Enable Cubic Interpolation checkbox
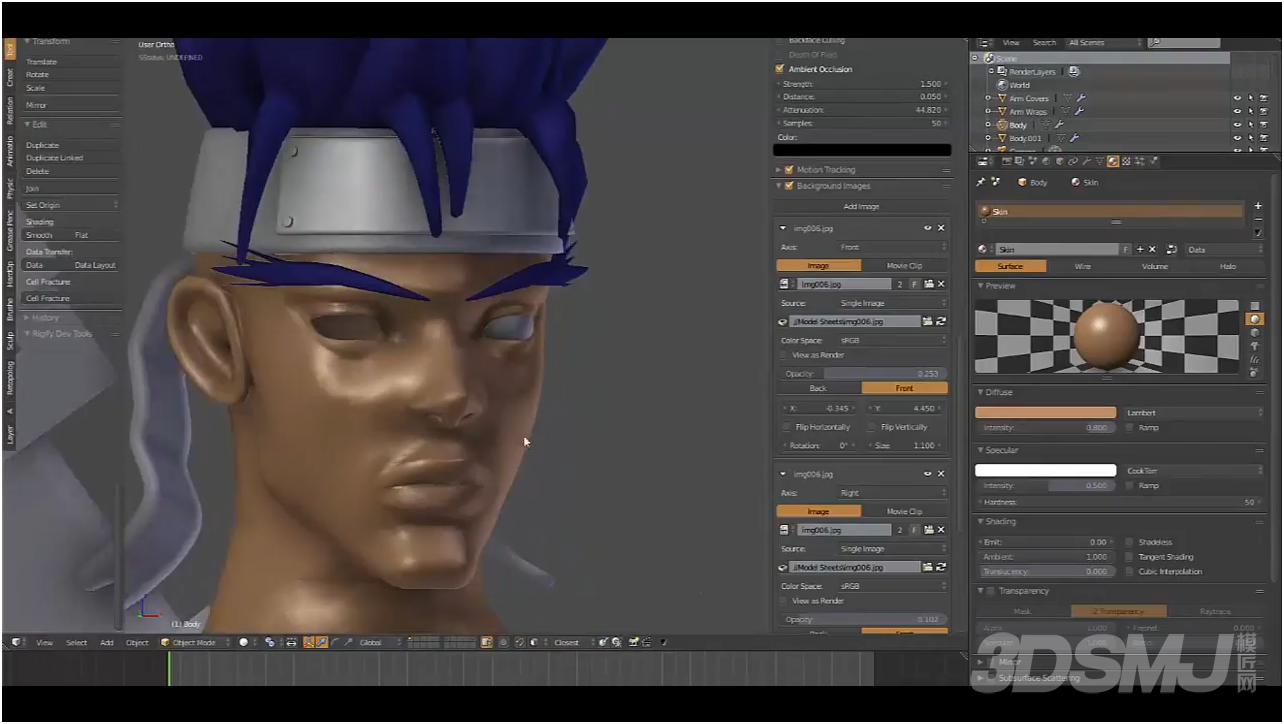Viewport: 1284px width, 724px height. pyautogui.click(x=1129, y=572)
